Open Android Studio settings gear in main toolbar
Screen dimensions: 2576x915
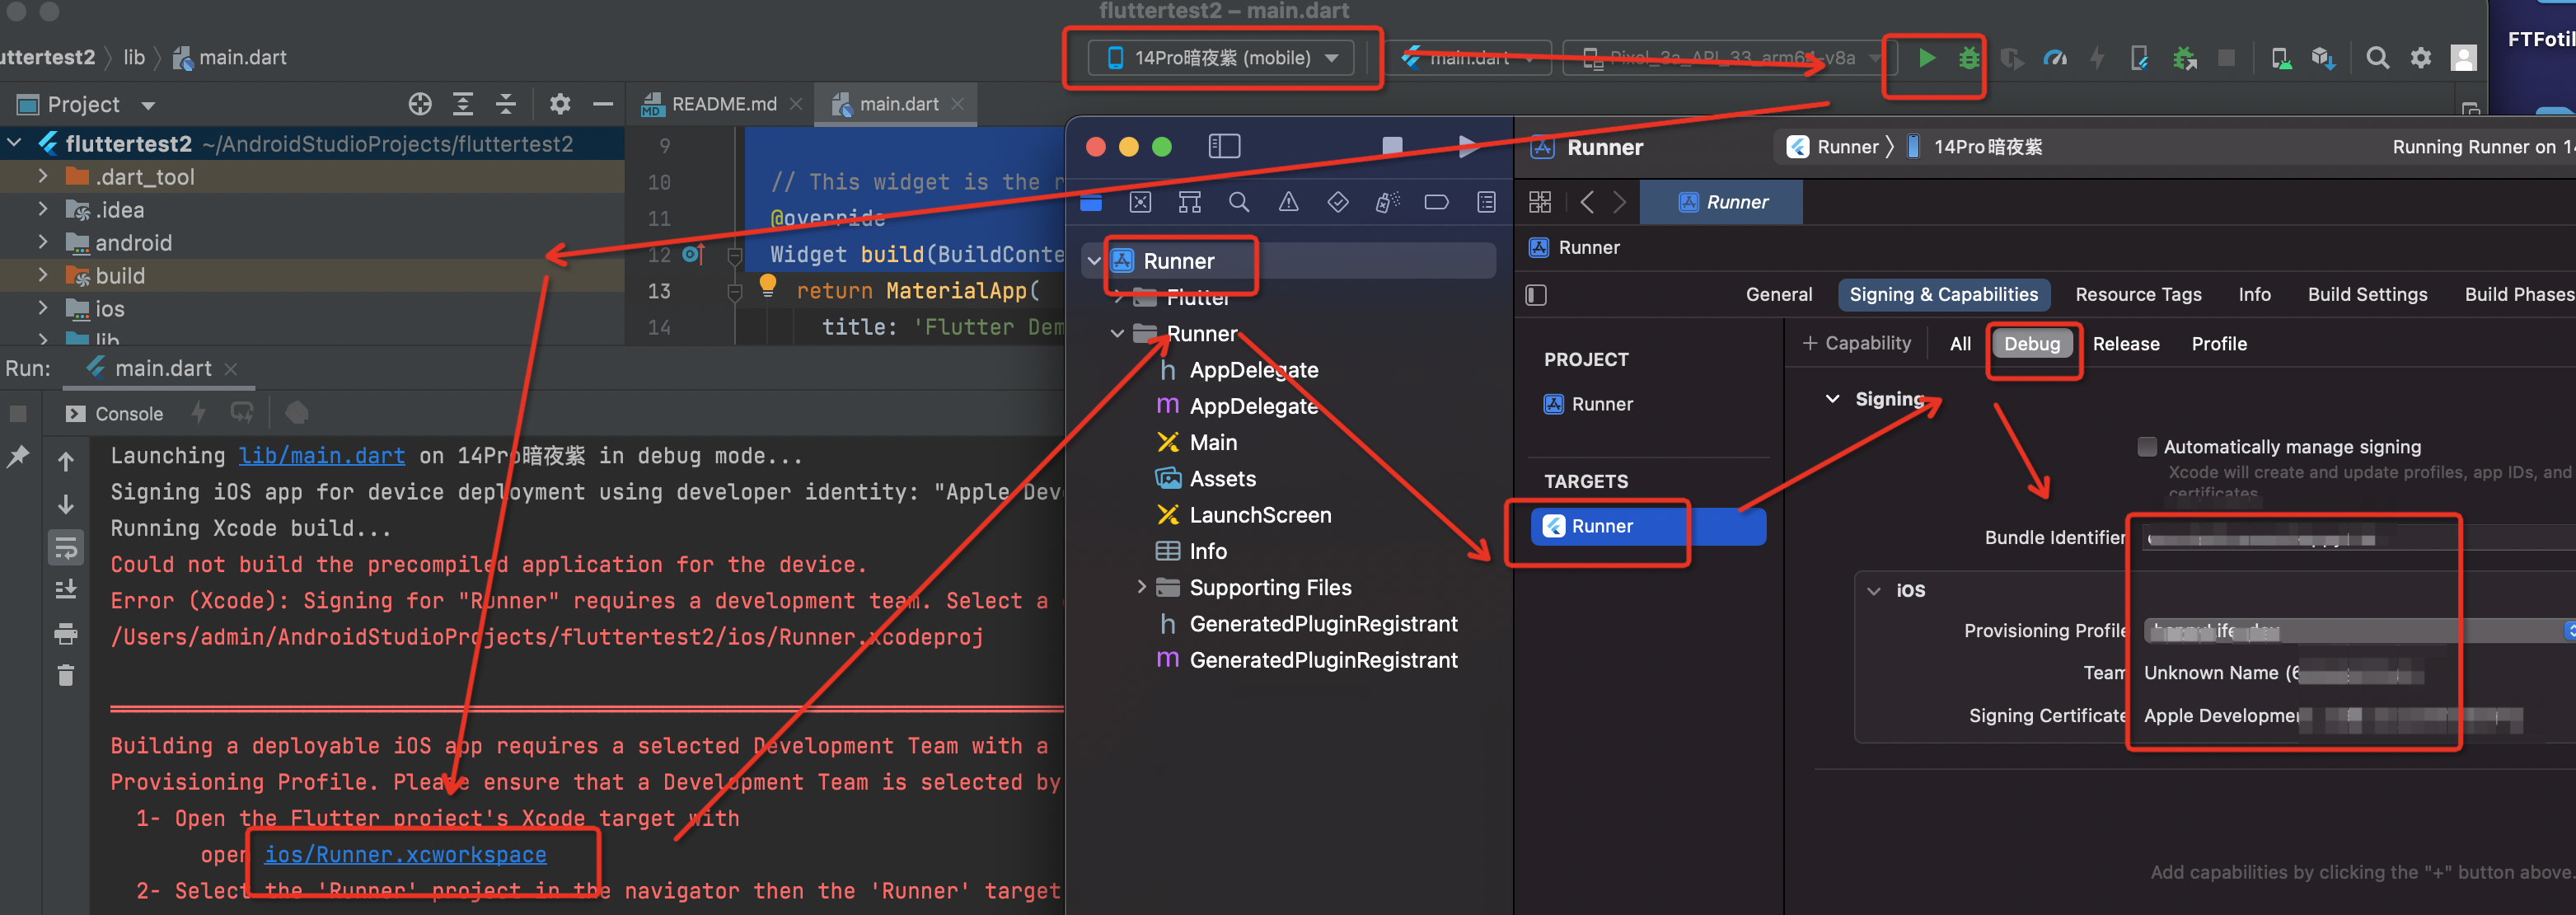[2420, 58]
